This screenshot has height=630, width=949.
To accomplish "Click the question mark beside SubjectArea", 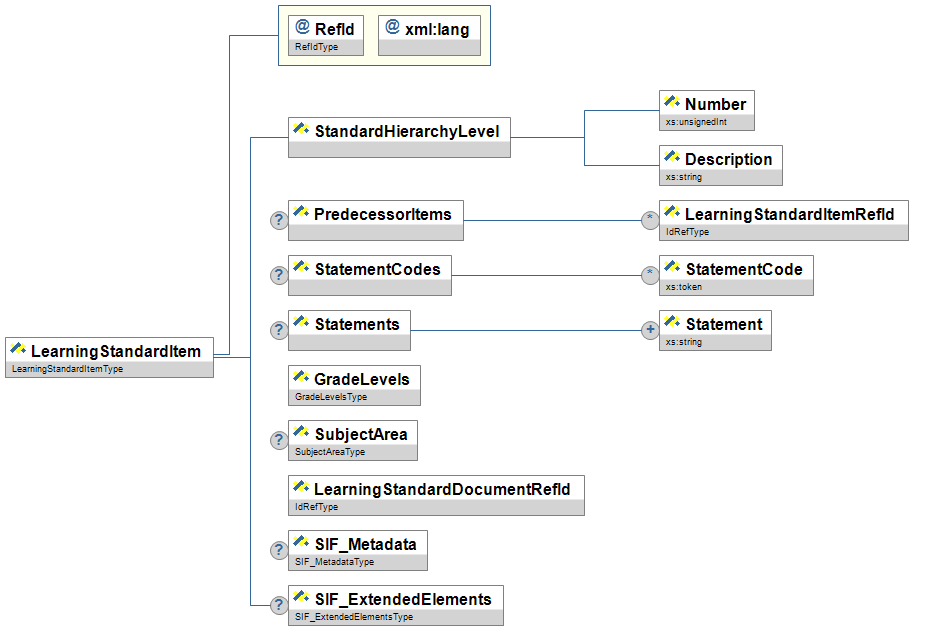I will [280, 441].
